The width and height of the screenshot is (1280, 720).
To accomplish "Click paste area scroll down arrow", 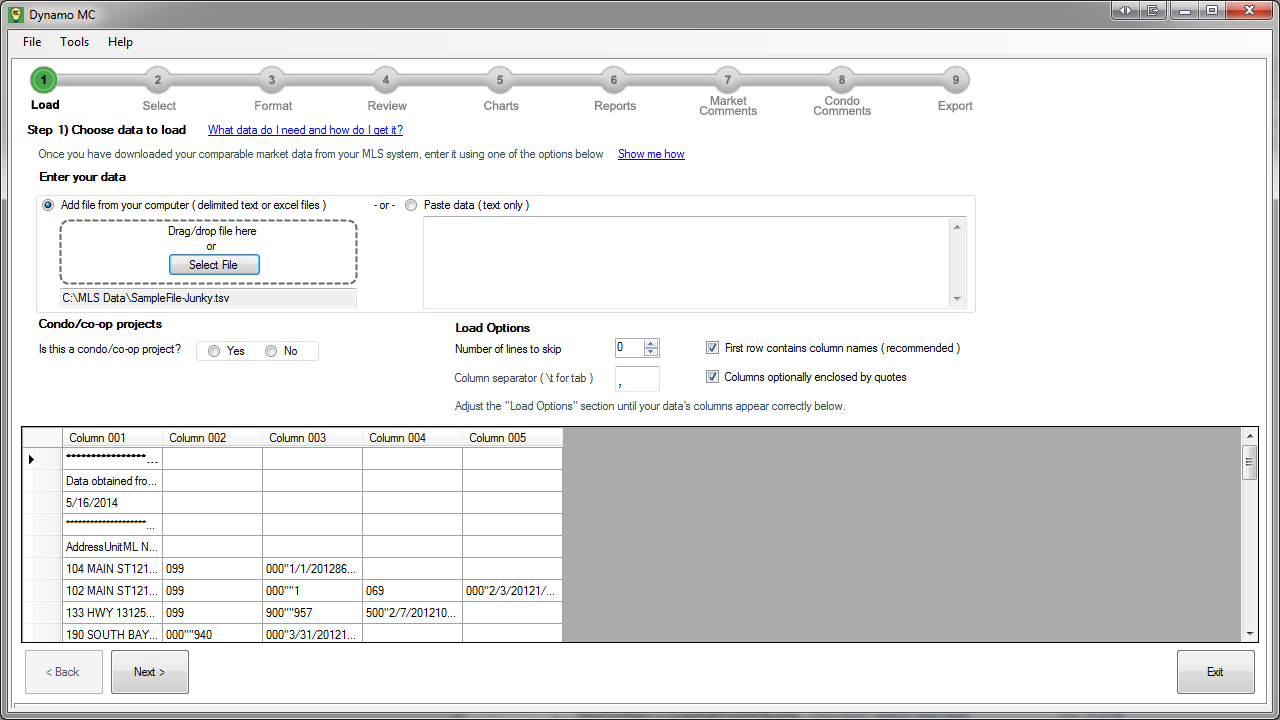I will tap(958, 299).
